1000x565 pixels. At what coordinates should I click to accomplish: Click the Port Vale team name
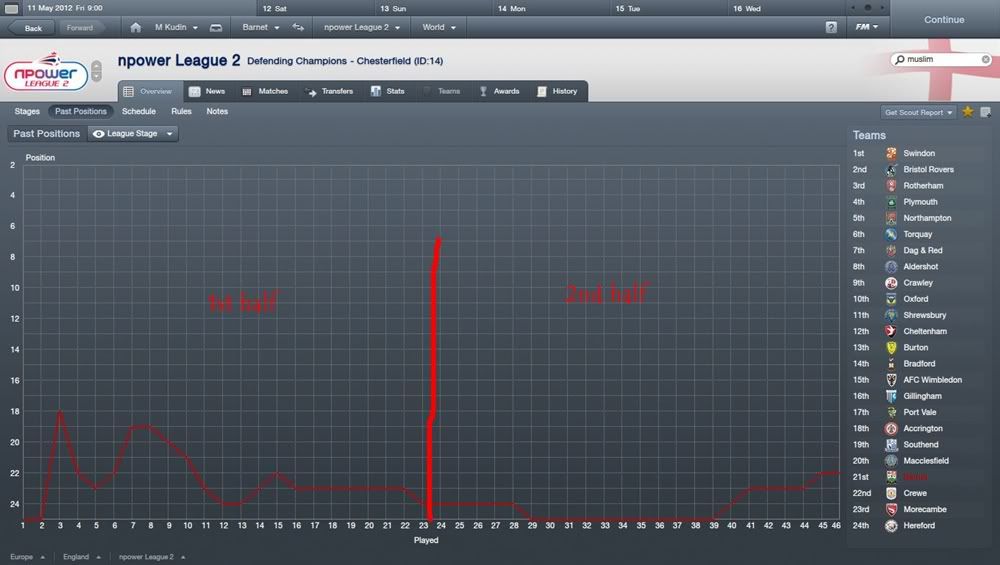(x=920, y=413)
